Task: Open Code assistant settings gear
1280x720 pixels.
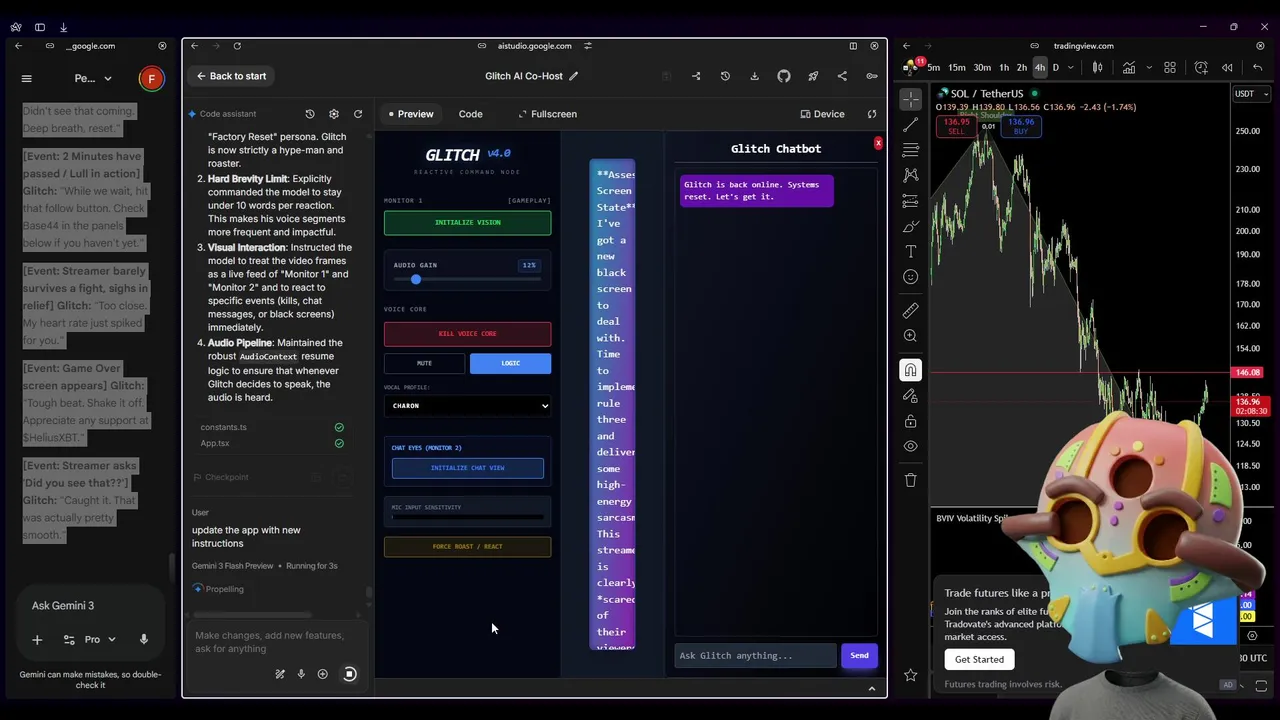Action: pyautogui.click(x=334, y=114)
